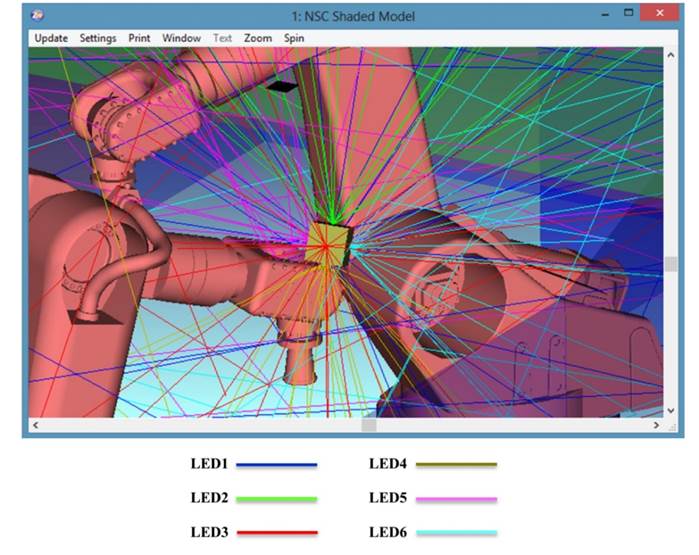
Task: Click the grayed-out Text menu item
Action: point(222,38)
